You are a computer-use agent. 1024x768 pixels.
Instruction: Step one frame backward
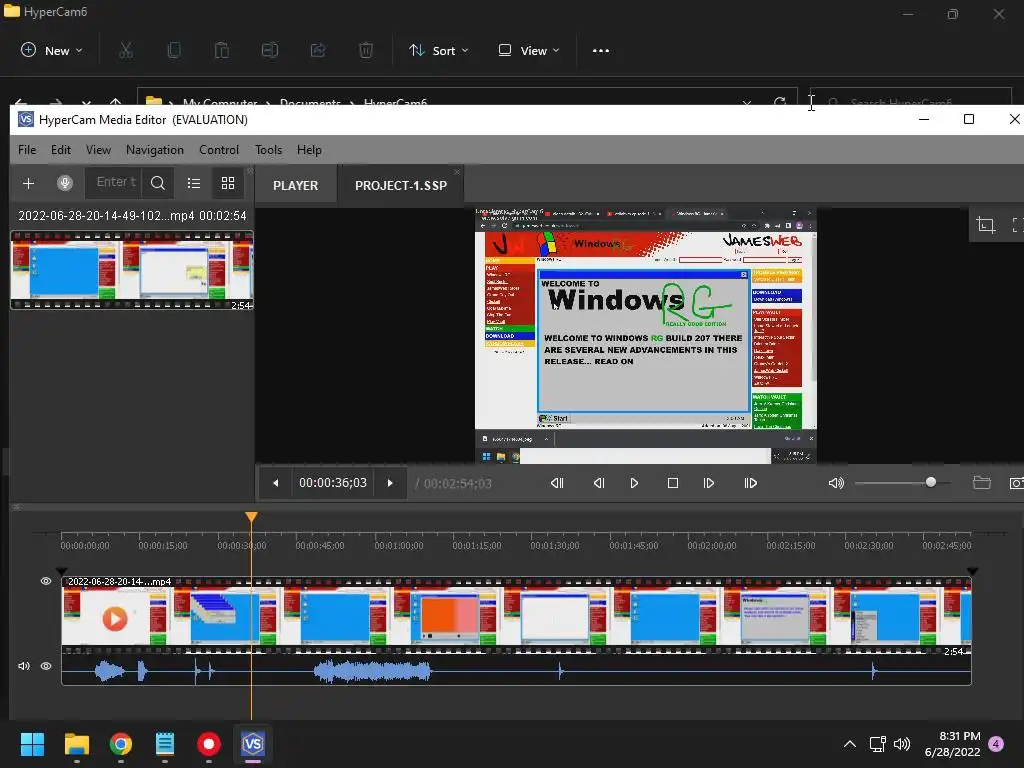point(599,483)
